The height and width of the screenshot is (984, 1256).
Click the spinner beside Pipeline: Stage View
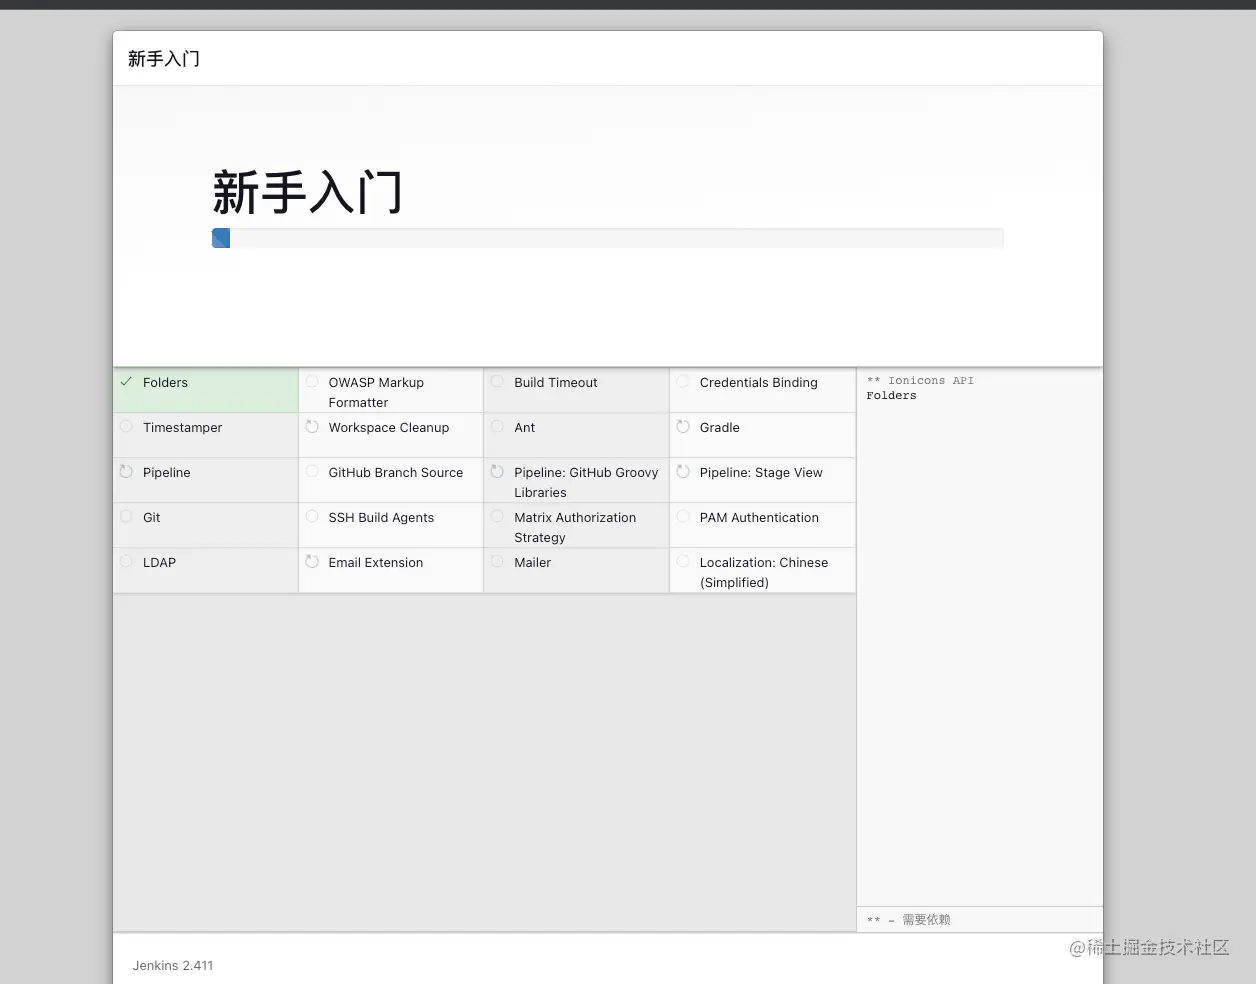[x=683, y=471]
